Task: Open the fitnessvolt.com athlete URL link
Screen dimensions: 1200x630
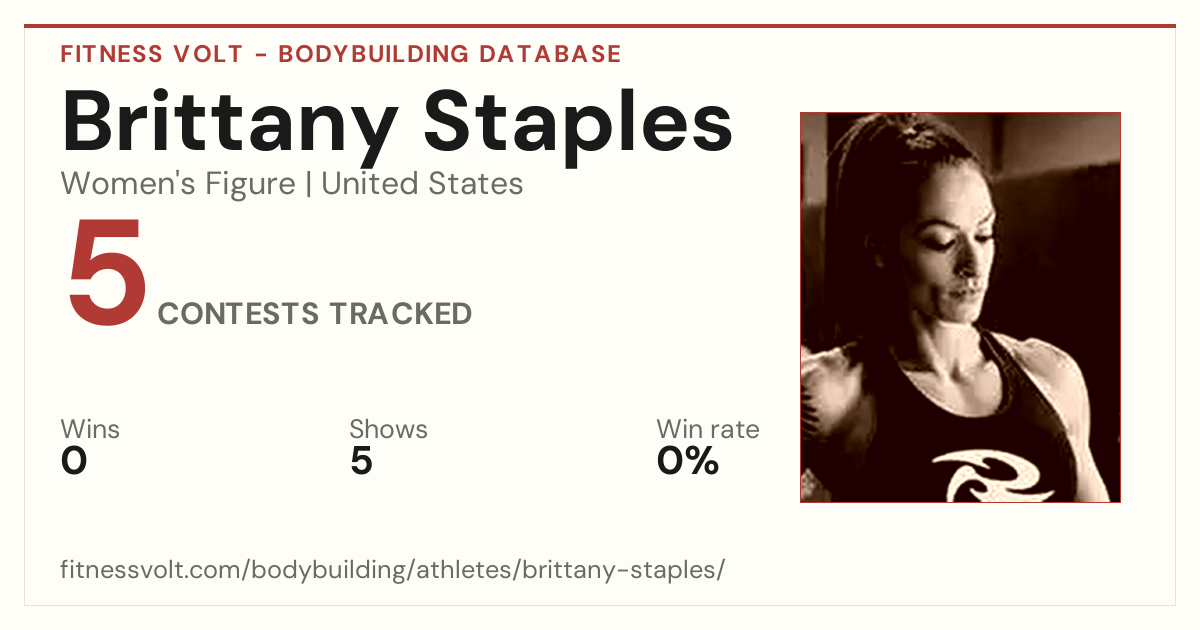Action: (392, 570)
